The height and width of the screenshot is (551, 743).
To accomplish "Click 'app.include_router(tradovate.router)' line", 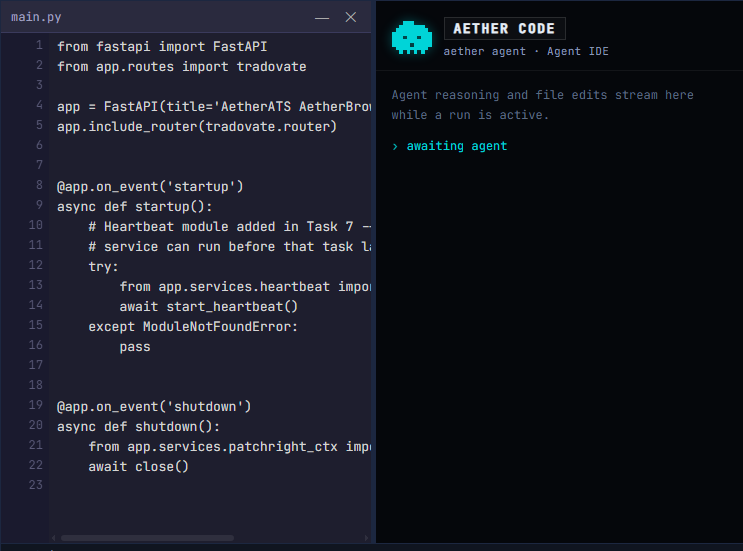I will (x=197, y=126).
